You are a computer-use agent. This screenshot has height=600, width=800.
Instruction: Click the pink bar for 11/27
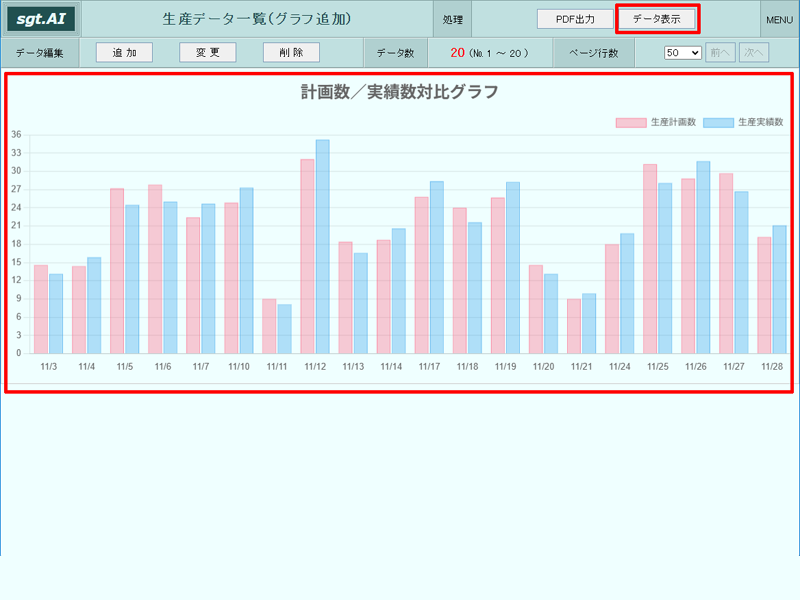click(x=726, y=263)
